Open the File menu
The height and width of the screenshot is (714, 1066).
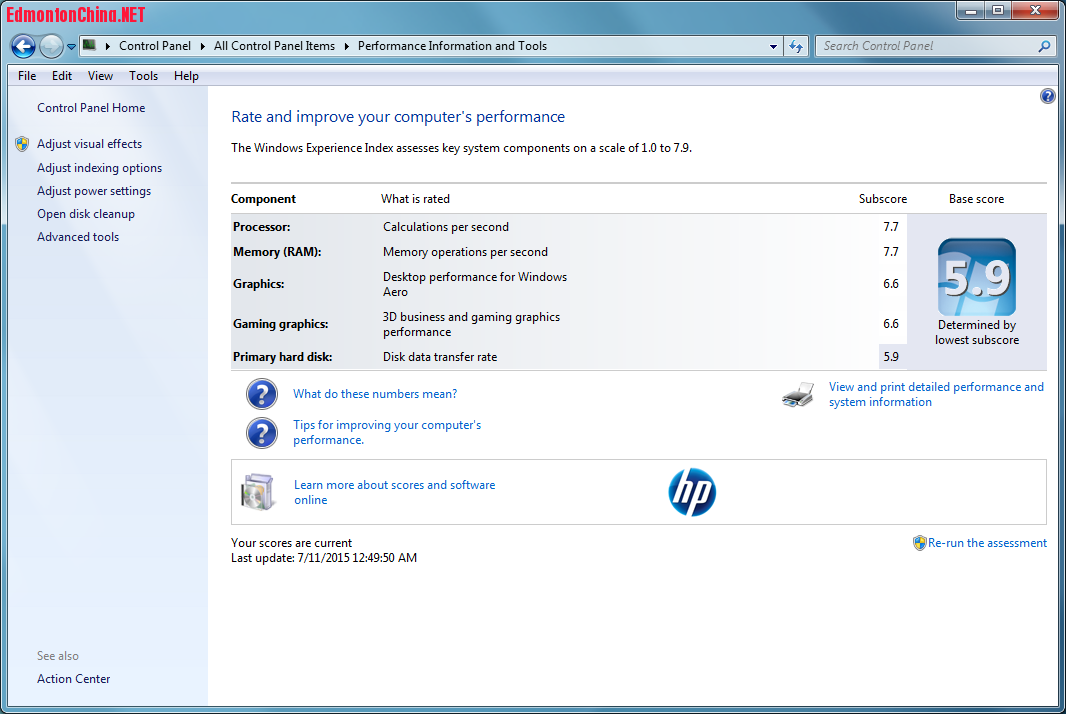[27, 76]
